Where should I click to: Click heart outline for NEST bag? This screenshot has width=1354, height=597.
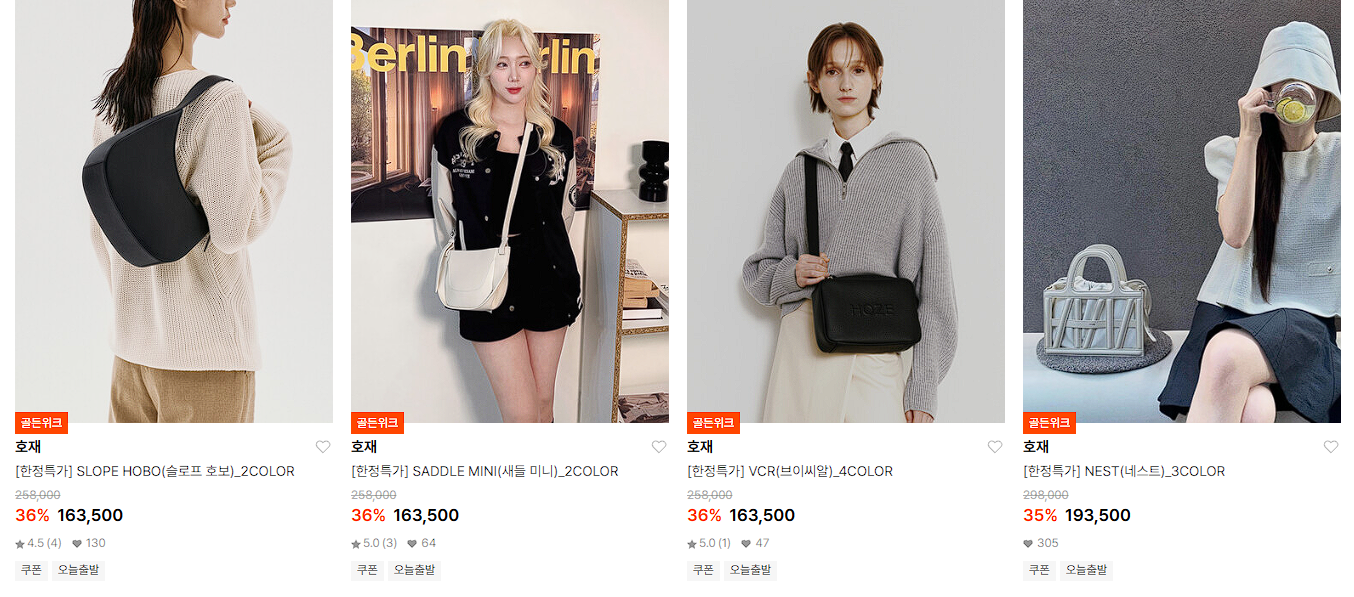click(x=1331, y=447)
